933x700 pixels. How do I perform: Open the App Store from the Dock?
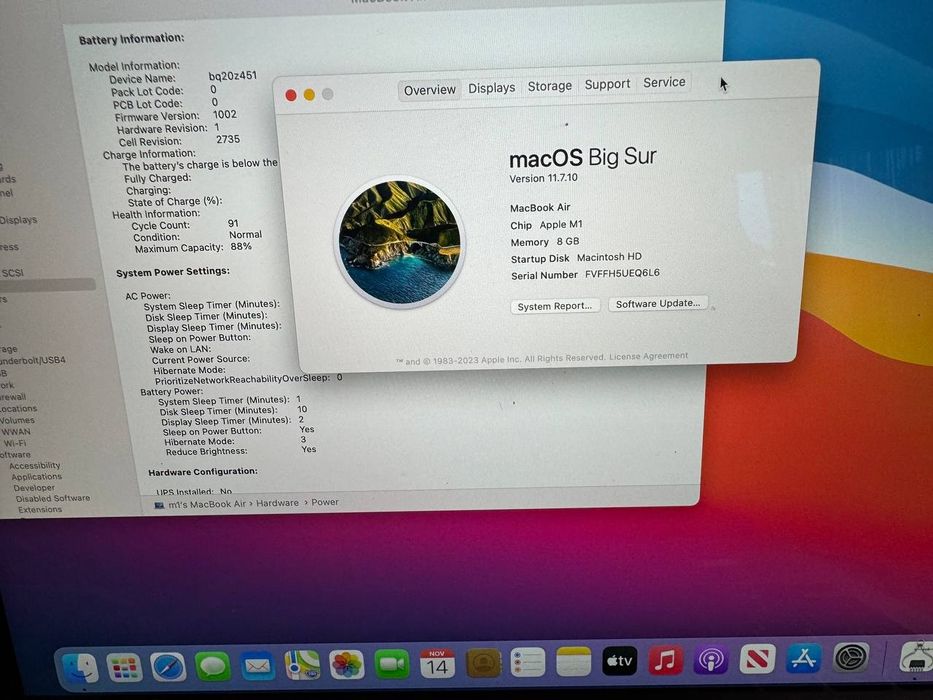point(803,658)
